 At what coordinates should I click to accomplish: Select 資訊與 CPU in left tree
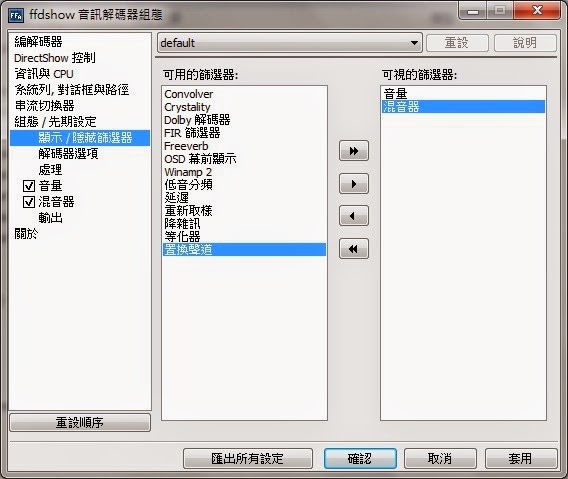[x=44, y=74]
